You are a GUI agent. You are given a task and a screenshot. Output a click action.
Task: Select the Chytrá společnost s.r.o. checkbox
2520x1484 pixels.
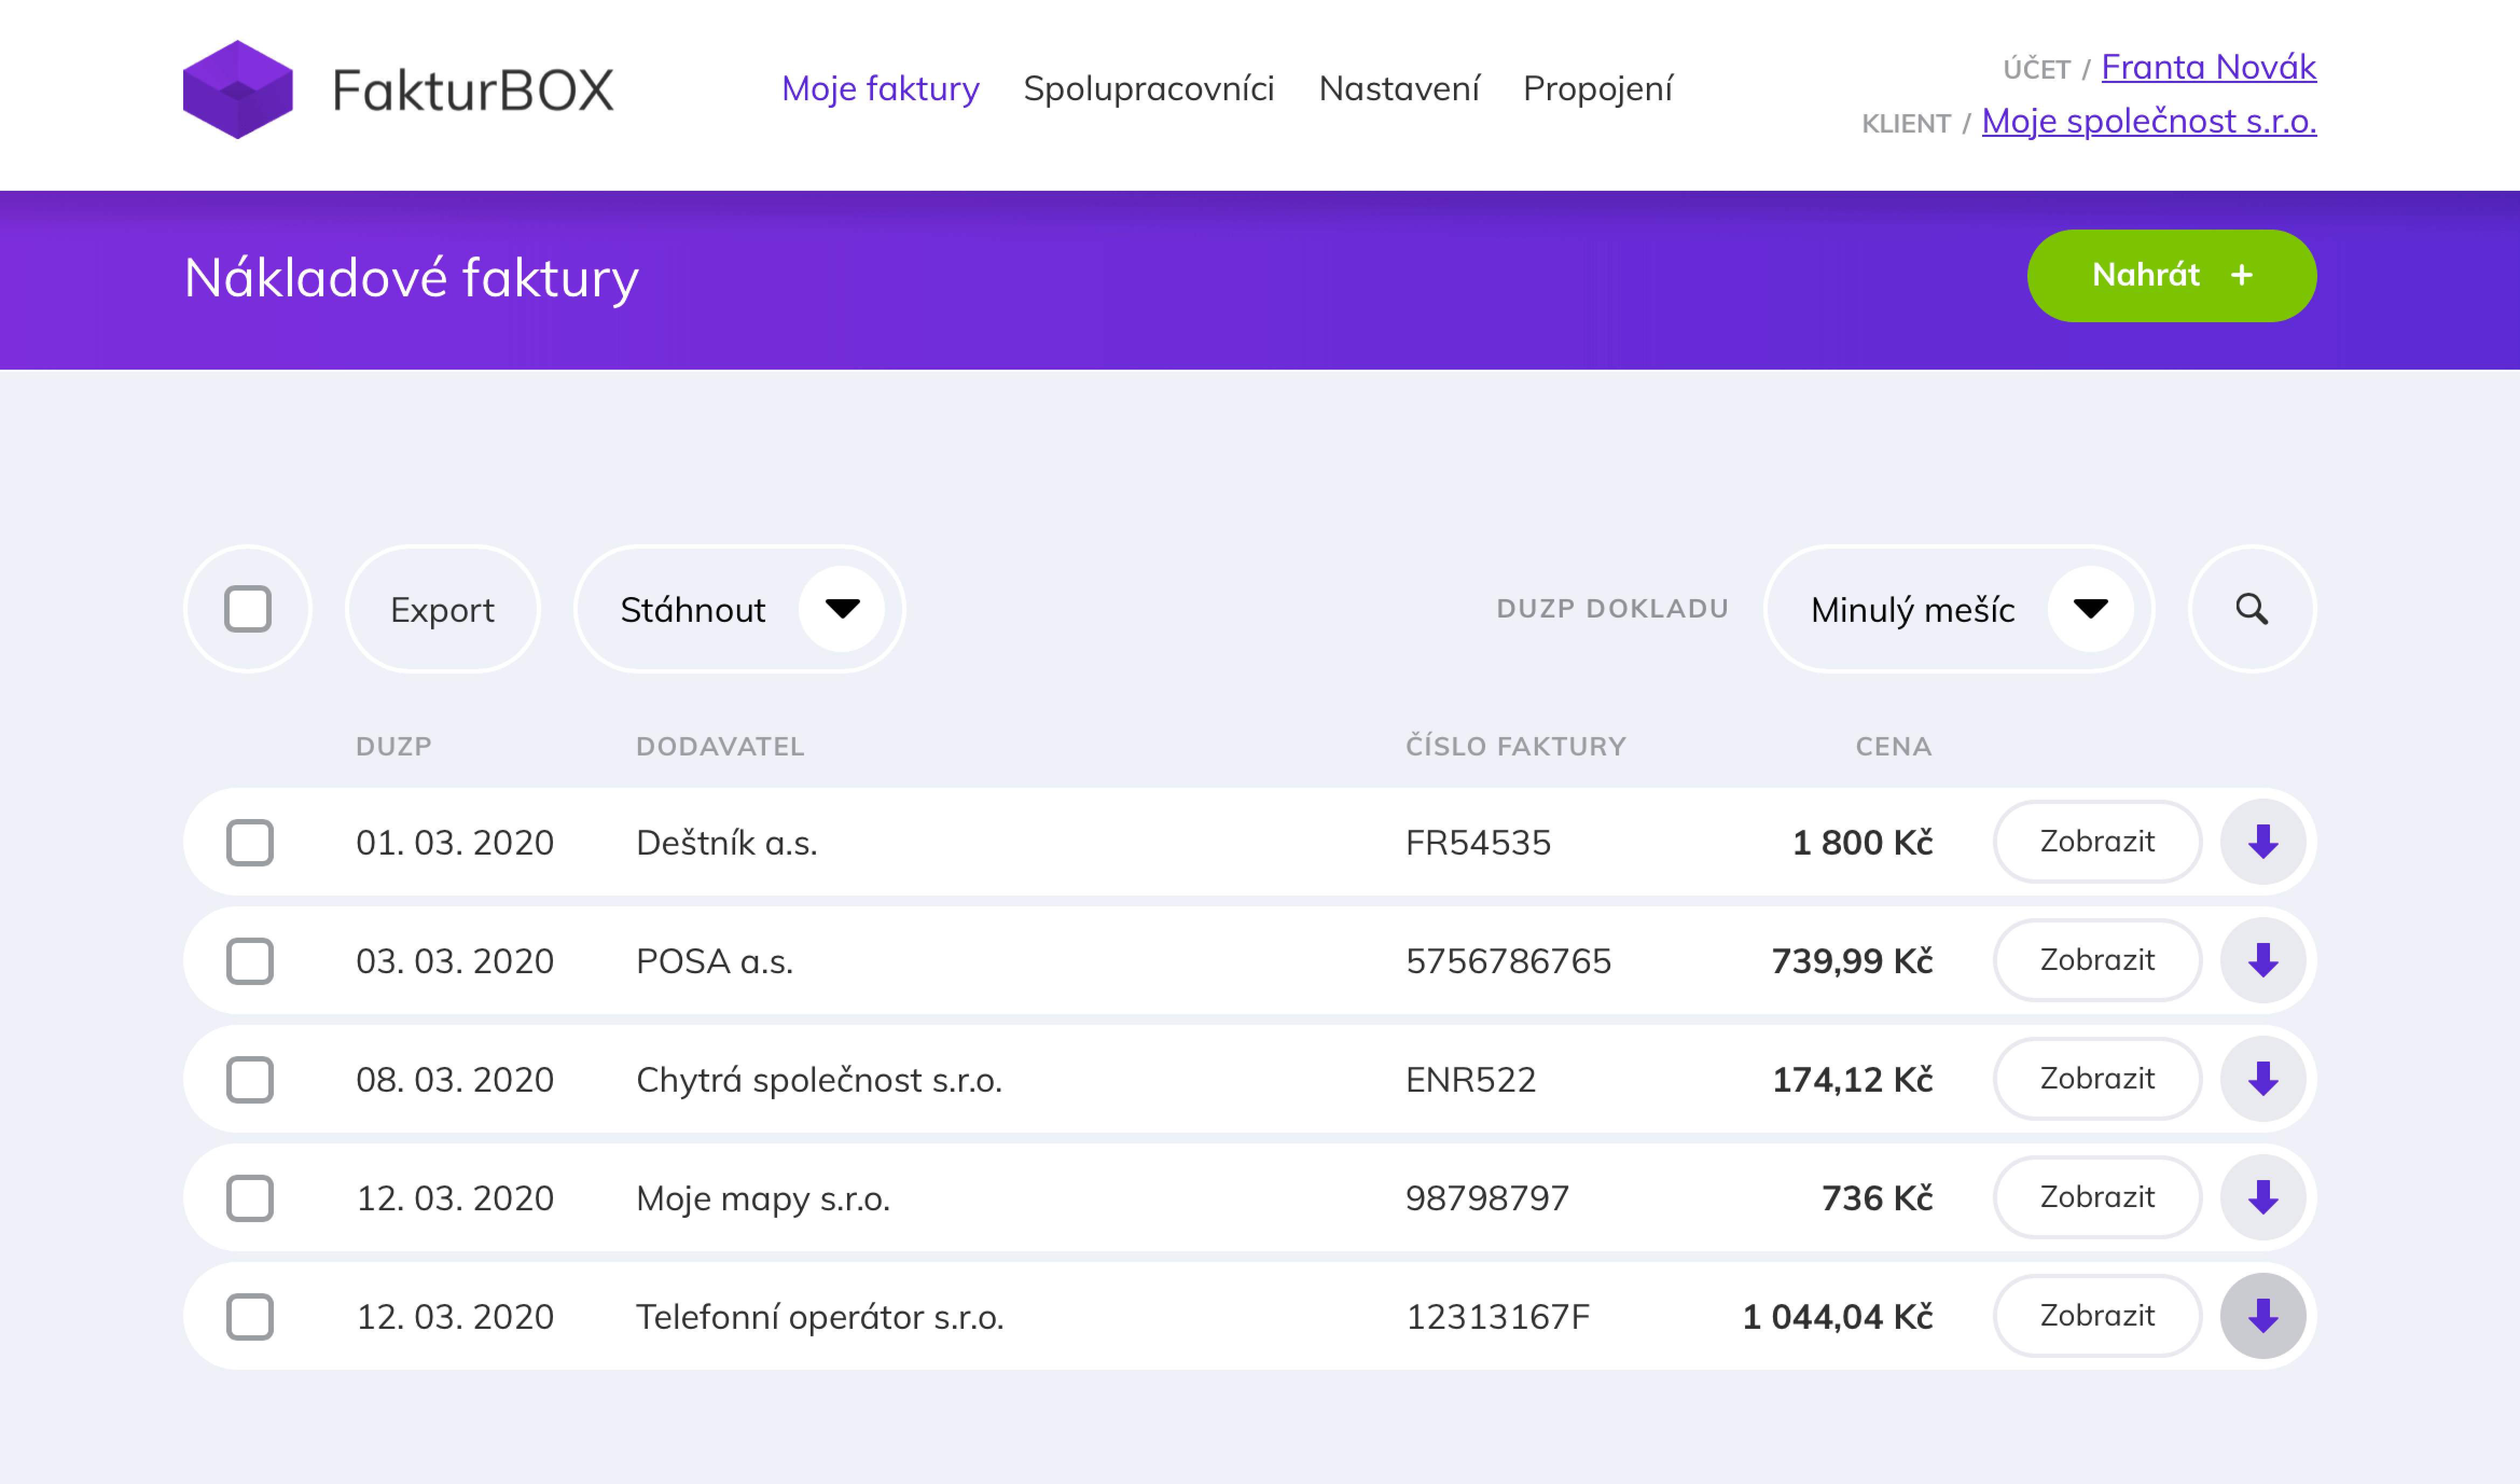click(250, 1079)
